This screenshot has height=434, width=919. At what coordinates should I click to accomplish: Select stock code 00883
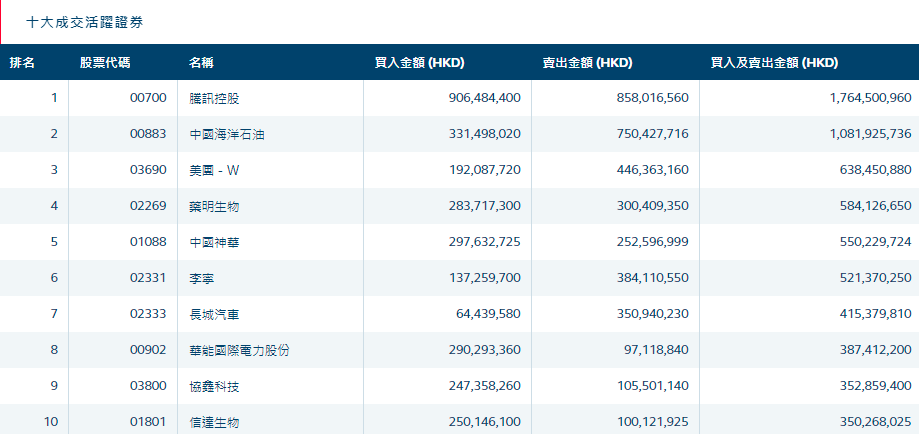coord(148,134)
